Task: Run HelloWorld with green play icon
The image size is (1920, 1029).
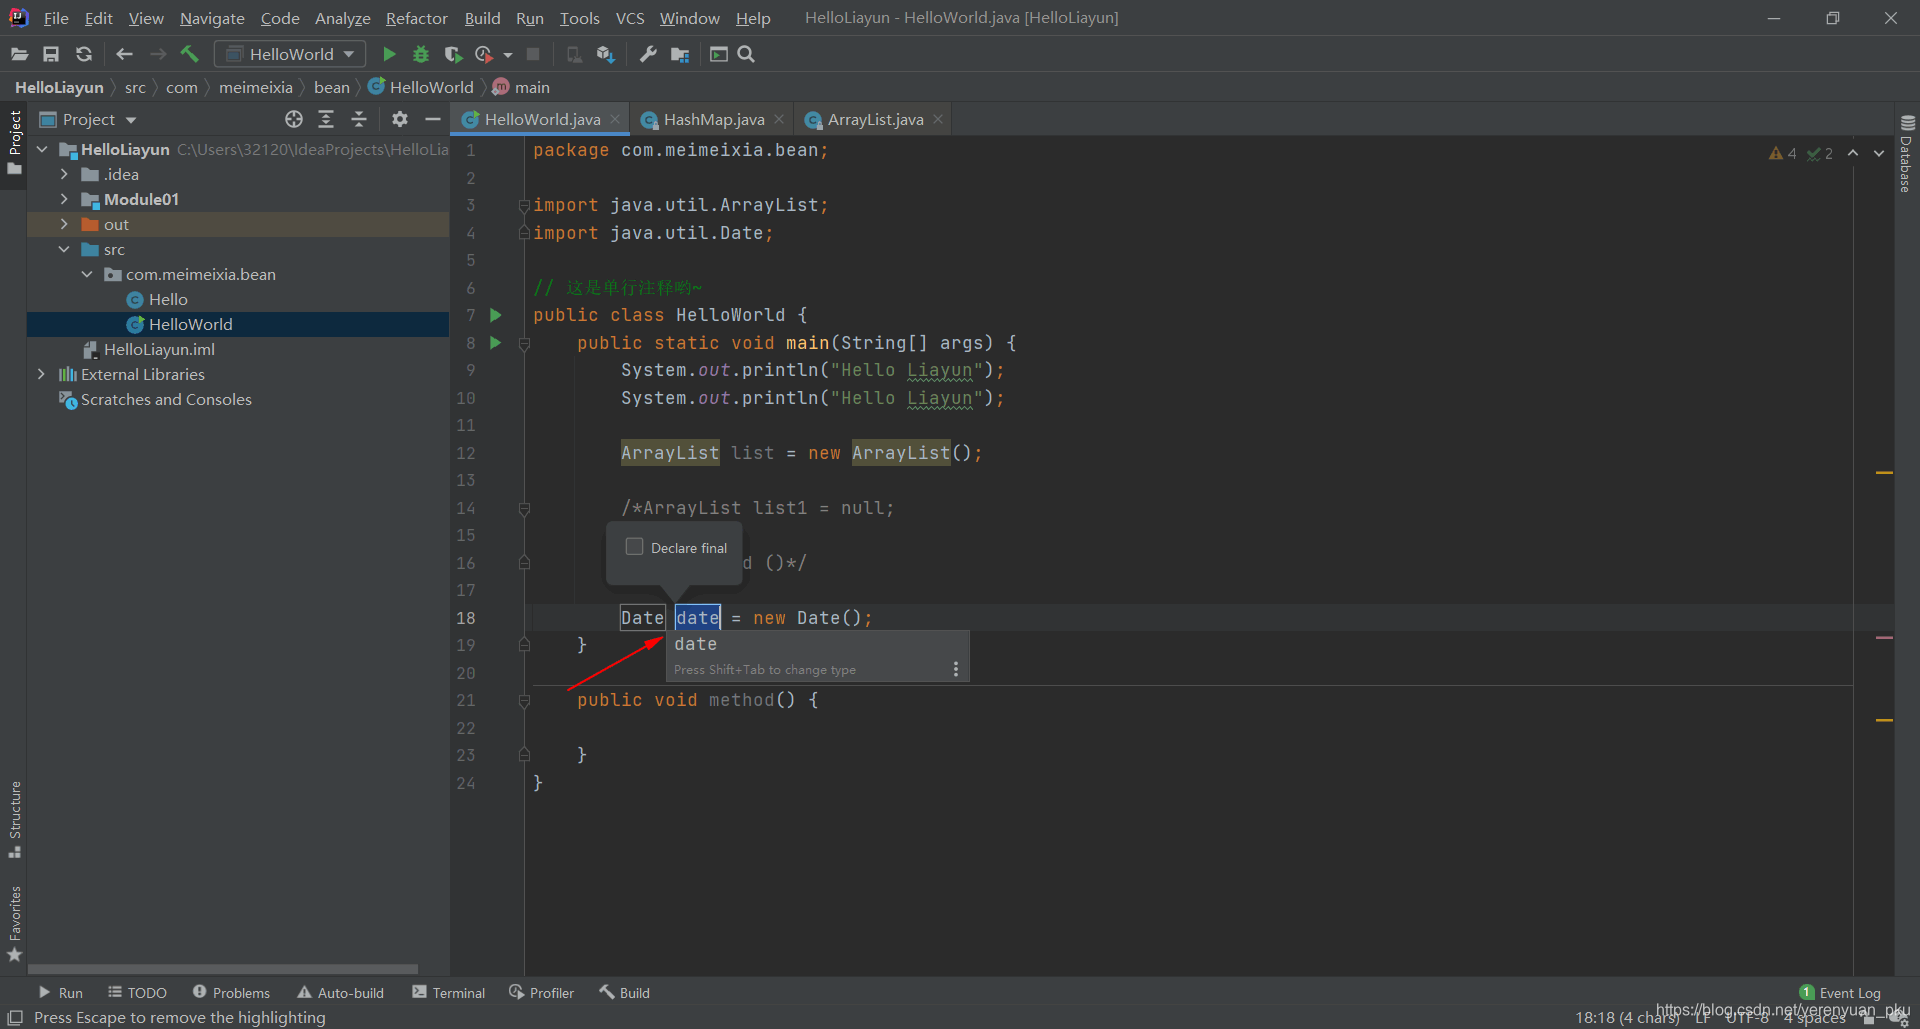Action: (389, 54)
